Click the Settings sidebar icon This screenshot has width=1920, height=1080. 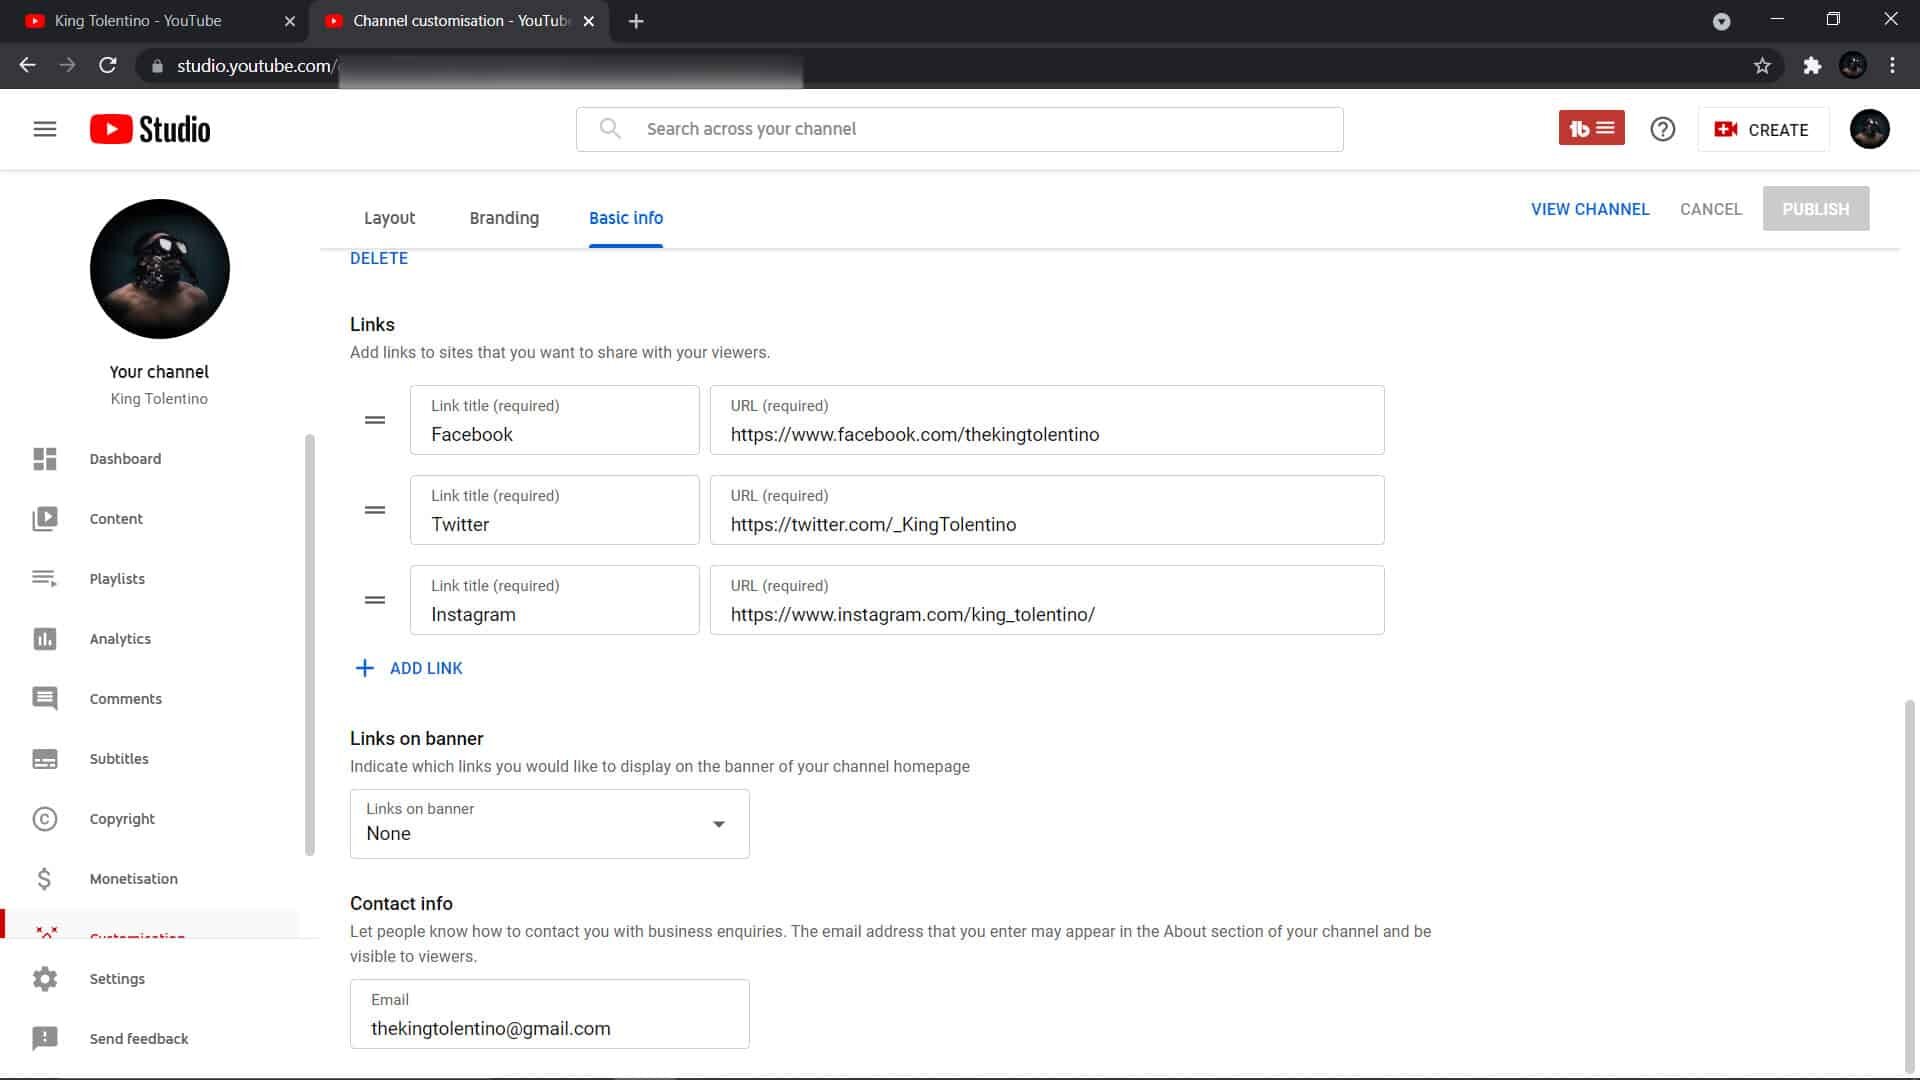click(x=45, y=978)
